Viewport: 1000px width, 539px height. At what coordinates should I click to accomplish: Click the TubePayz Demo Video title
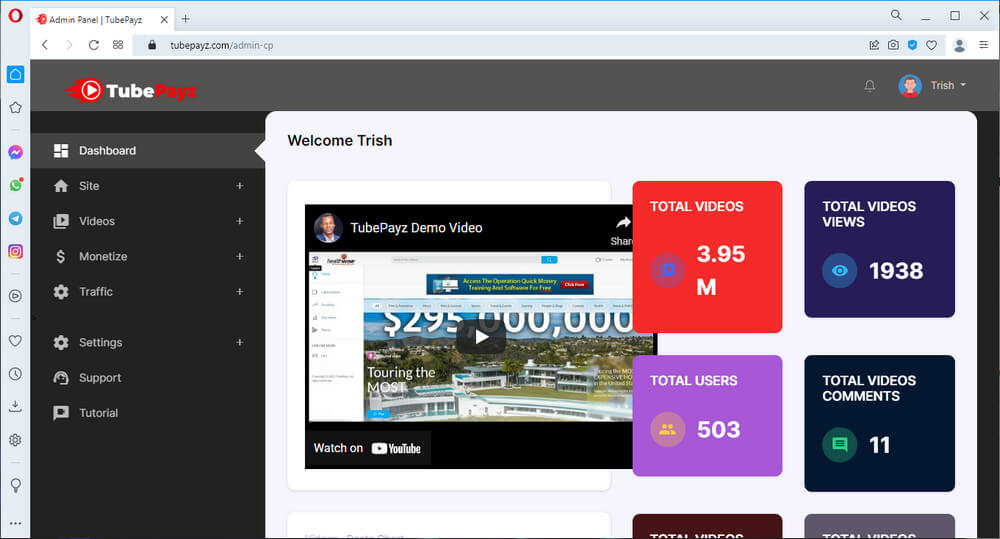point(416,228)
